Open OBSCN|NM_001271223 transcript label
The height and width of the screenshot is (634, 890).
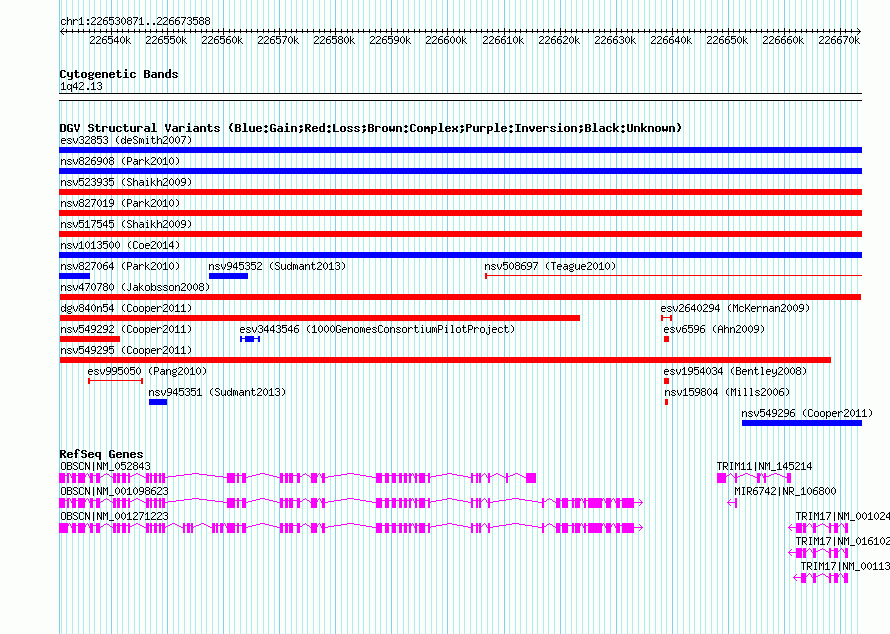[114, 516]
